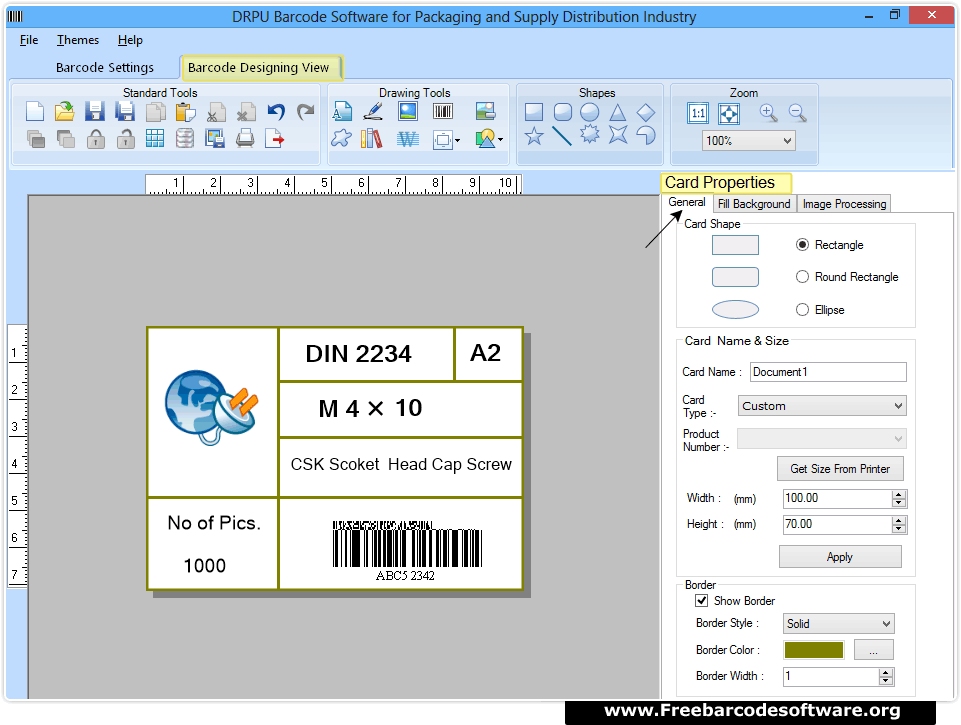Open the Image Processing tab

(x=844, y=204)
